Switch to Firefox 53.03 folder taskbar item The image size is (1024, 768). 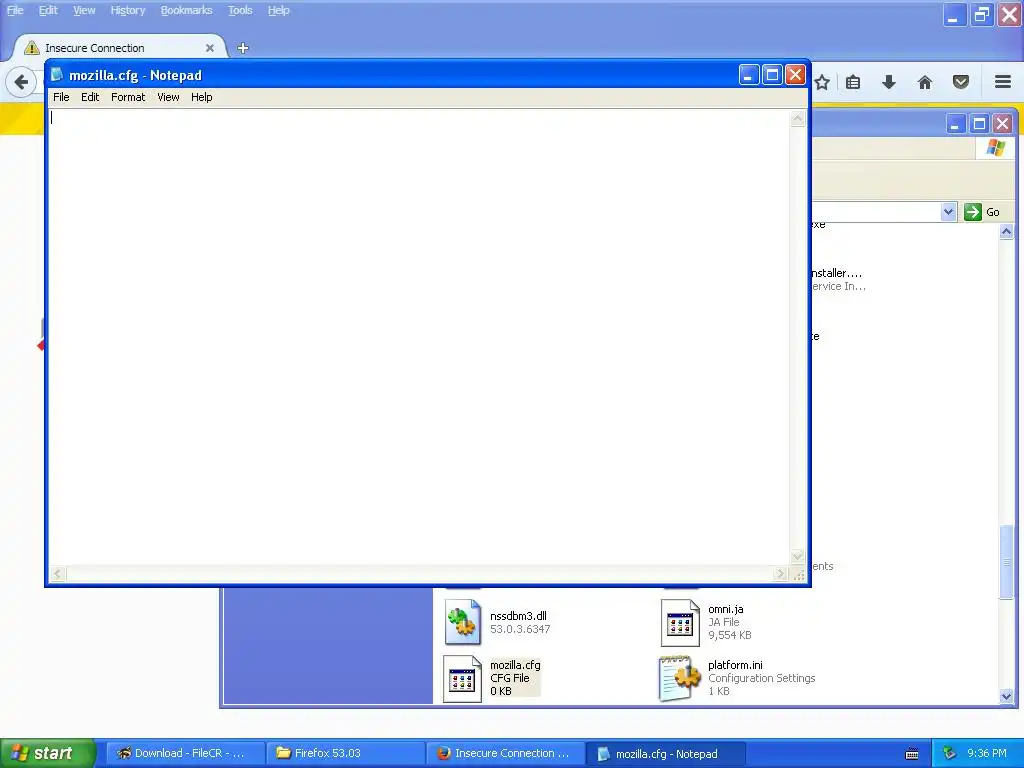pyautogui.click(x=345, y=753)
